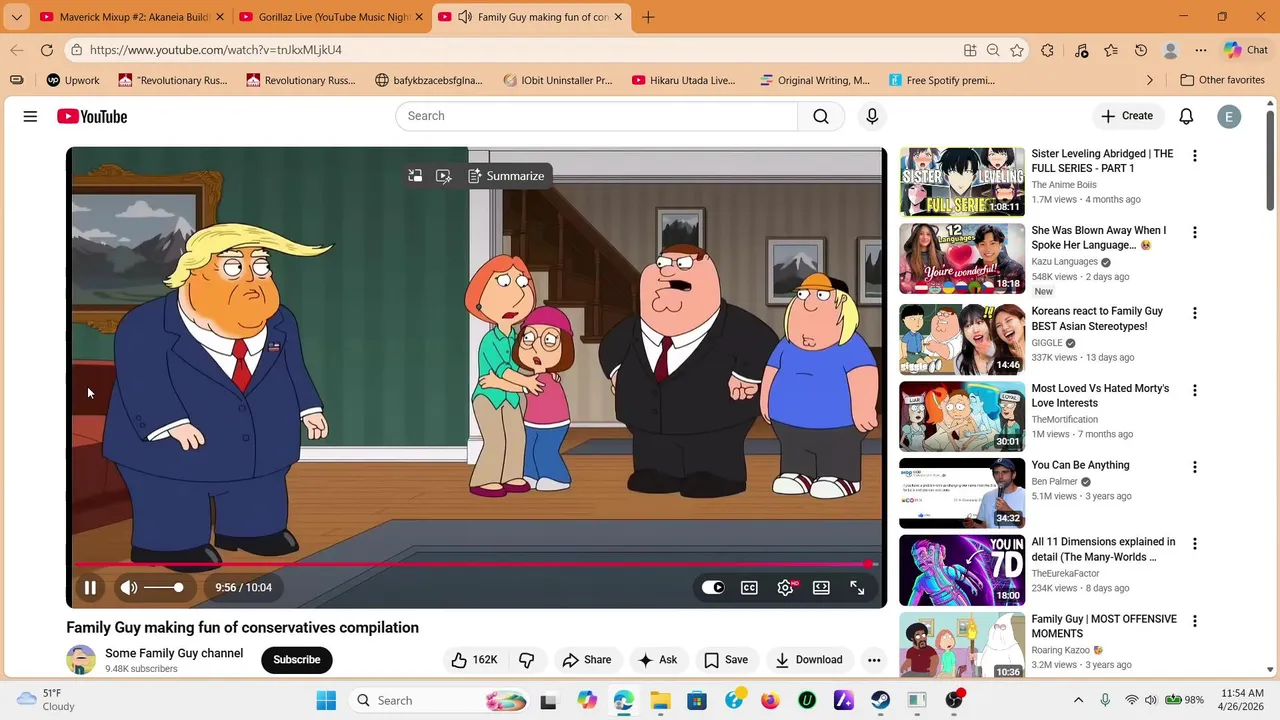
Task: Click the YouTube search magnifier button
Action: point(821,116)
